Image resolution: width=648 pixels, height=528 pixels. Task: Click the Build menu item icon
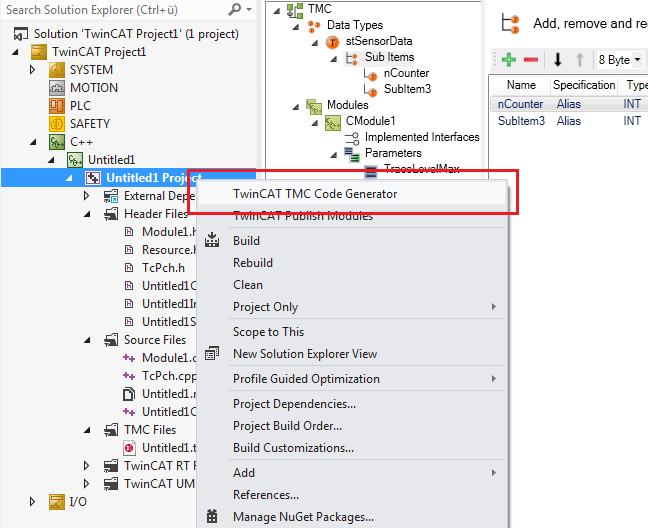[x=212, y=240]
